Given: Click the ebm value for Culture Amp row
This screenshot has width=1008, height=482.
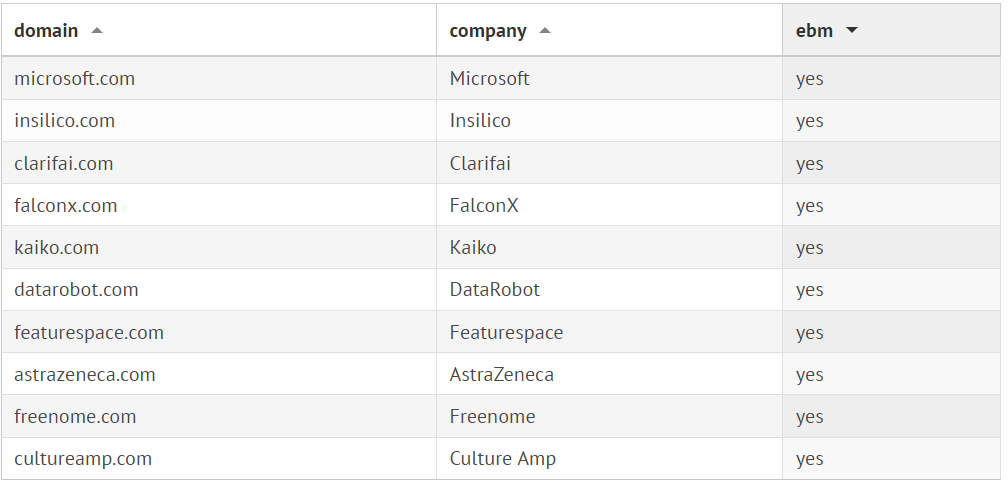Looking at the screenshot, I should [x=810, y=459].
